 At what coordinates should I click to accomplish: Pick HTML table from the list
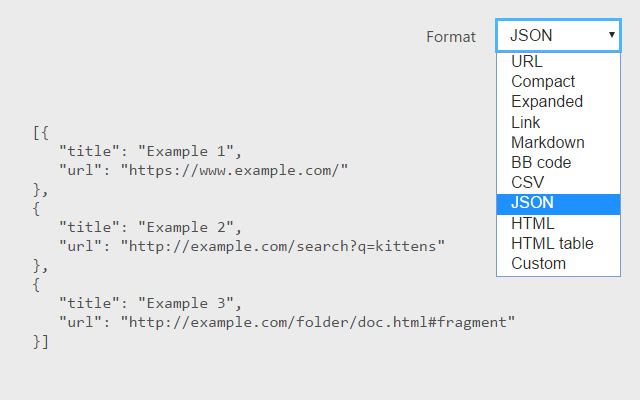552,243
